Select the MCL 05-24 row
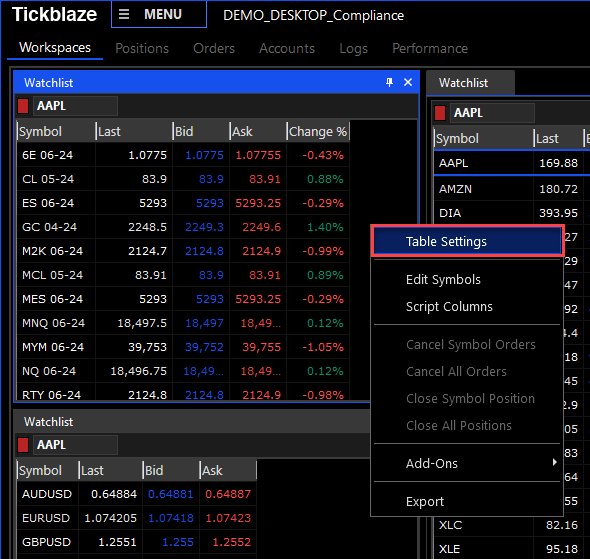The width and height of the screenshot is (590, 559). coord(183,275)
